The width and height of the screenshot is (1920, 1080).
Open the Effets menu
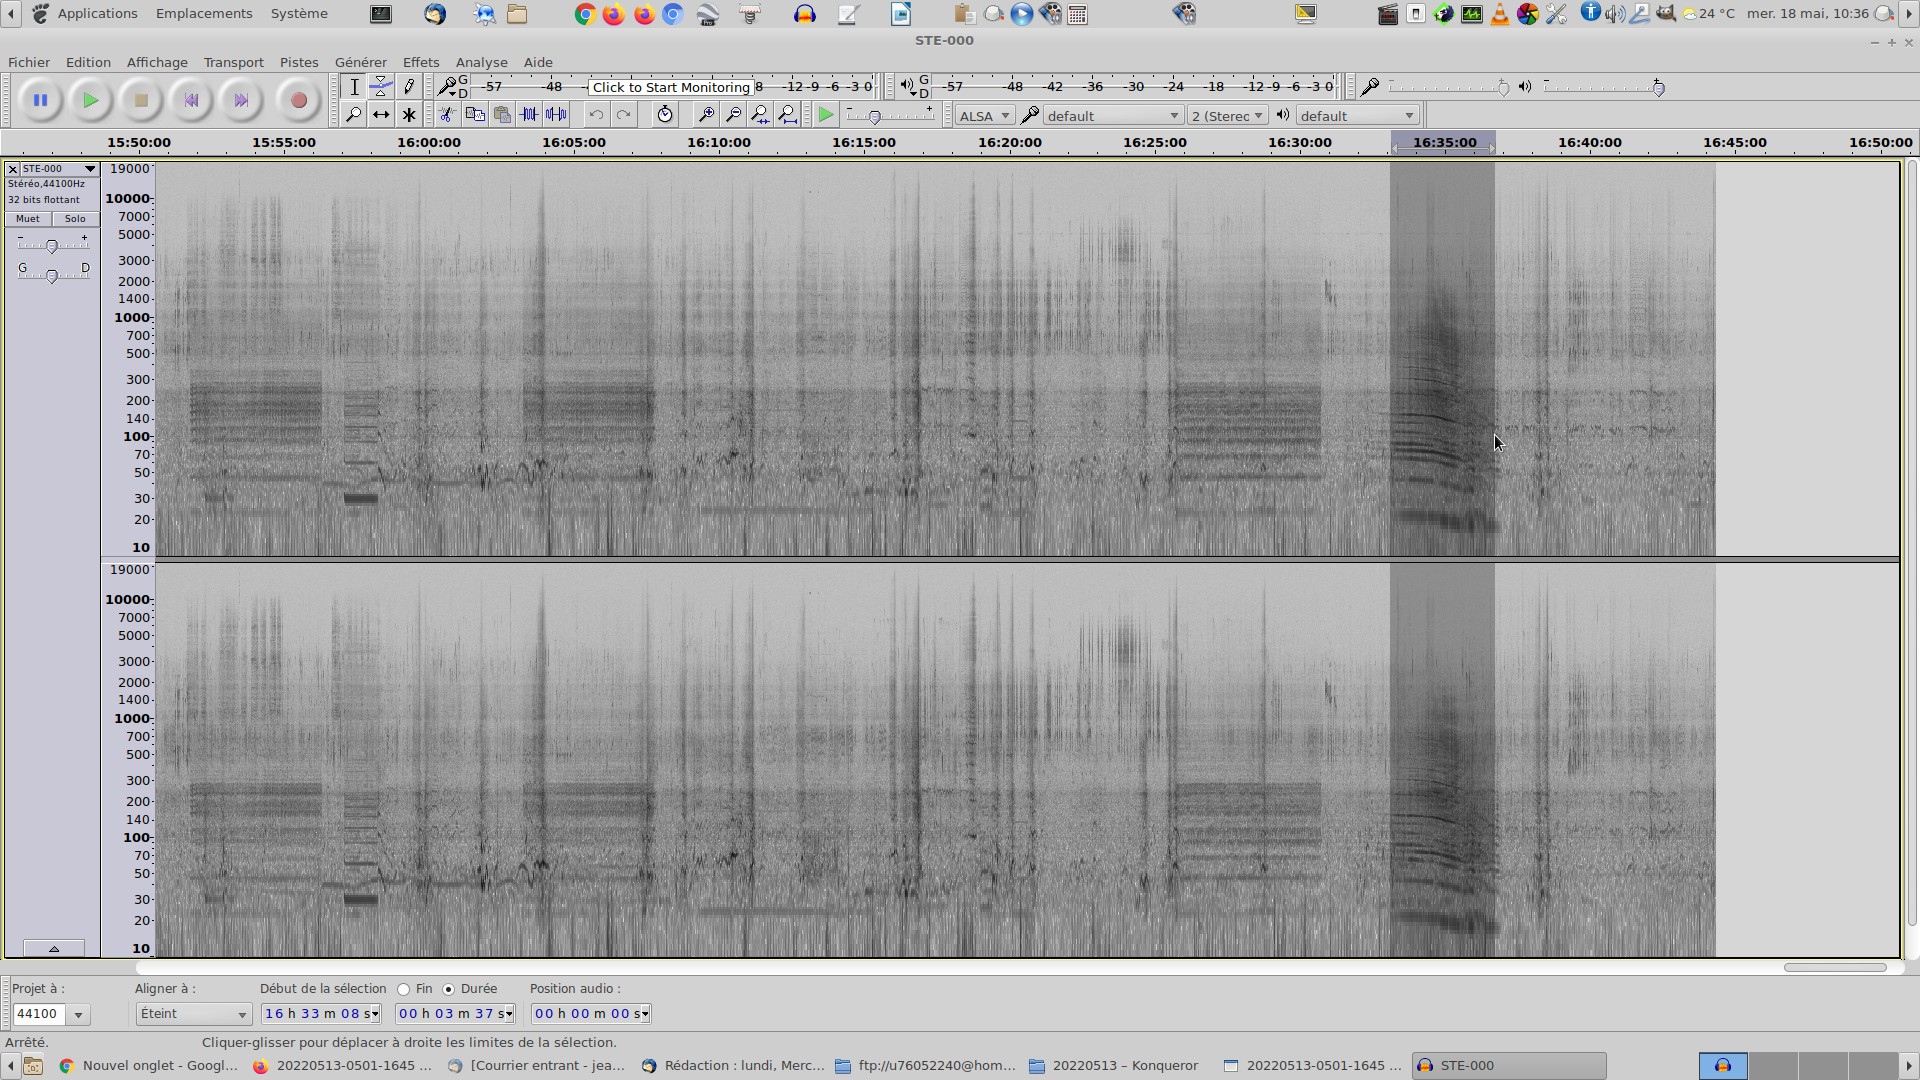point(421,62)
